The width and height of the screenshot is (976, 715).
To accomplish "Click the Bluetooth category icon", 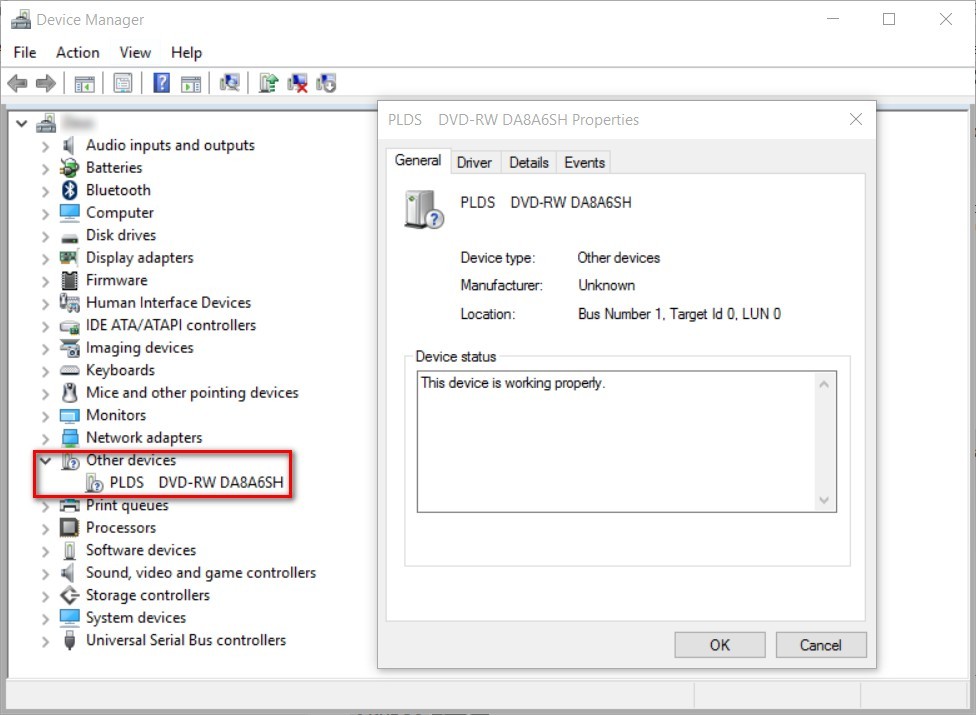I will point(69,190).
